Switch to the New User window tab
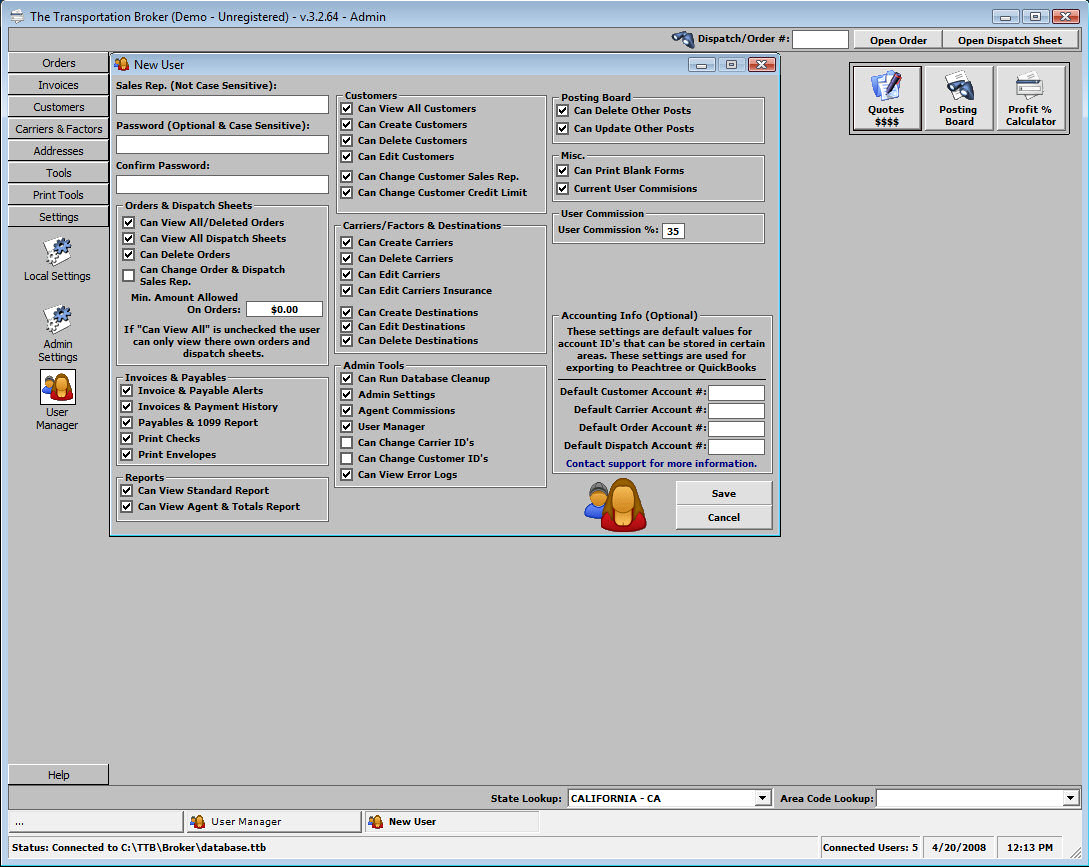 [451, 822]
